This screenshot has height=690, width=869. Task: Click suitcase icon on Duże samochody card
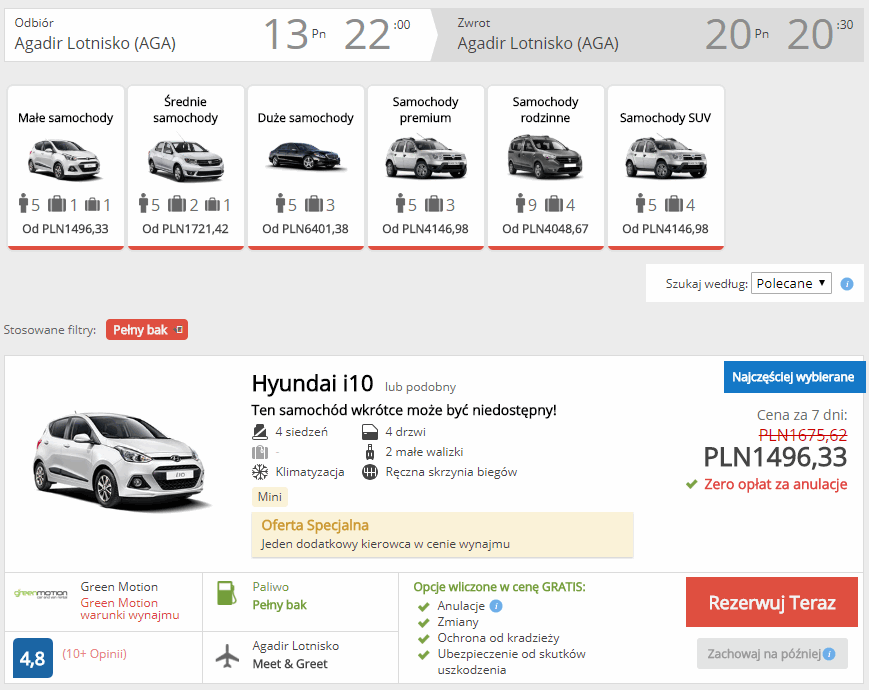pyautogui.click(x=313, y=204)
